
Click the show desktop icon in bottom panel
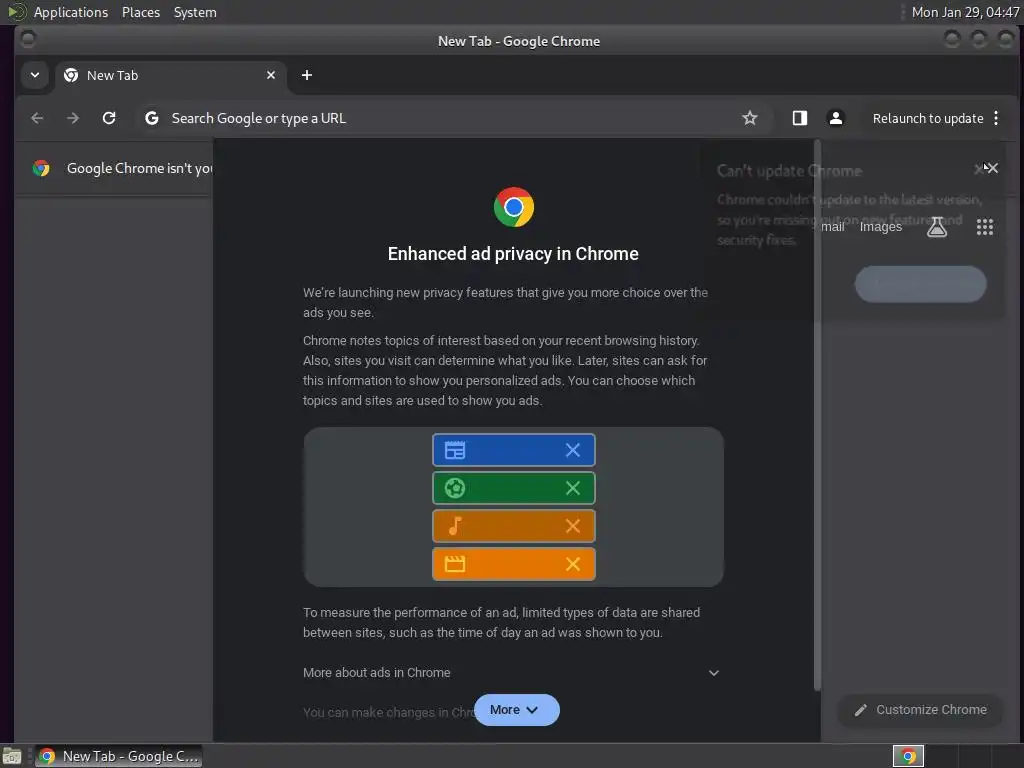pyautogui.click(x=12, y=757)
